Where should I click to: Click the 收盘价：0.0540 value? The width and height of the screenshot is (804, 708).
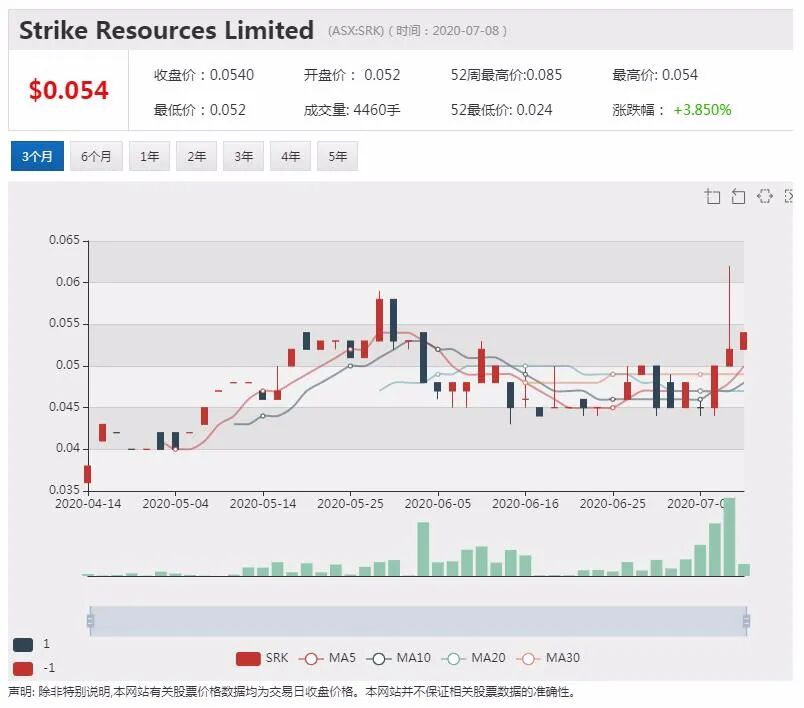pos(204,75)
